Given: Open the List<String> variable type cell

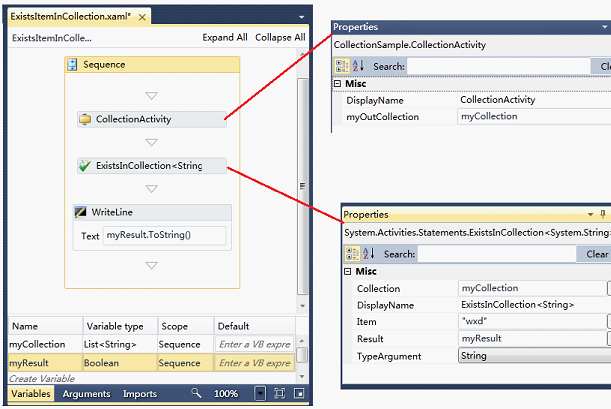Looking at the screenshot, I should tap(120, 344).
